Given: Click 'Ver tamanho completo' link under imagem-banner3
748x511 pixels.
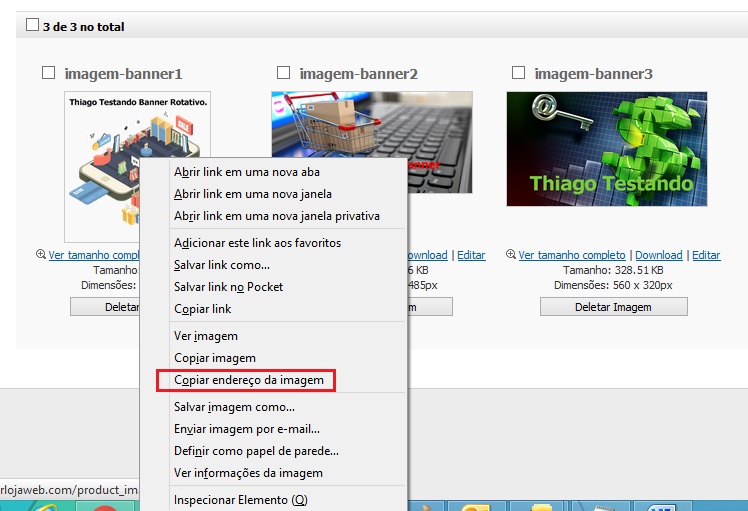Looking at the screenshot, I should (x=571, y=255).
